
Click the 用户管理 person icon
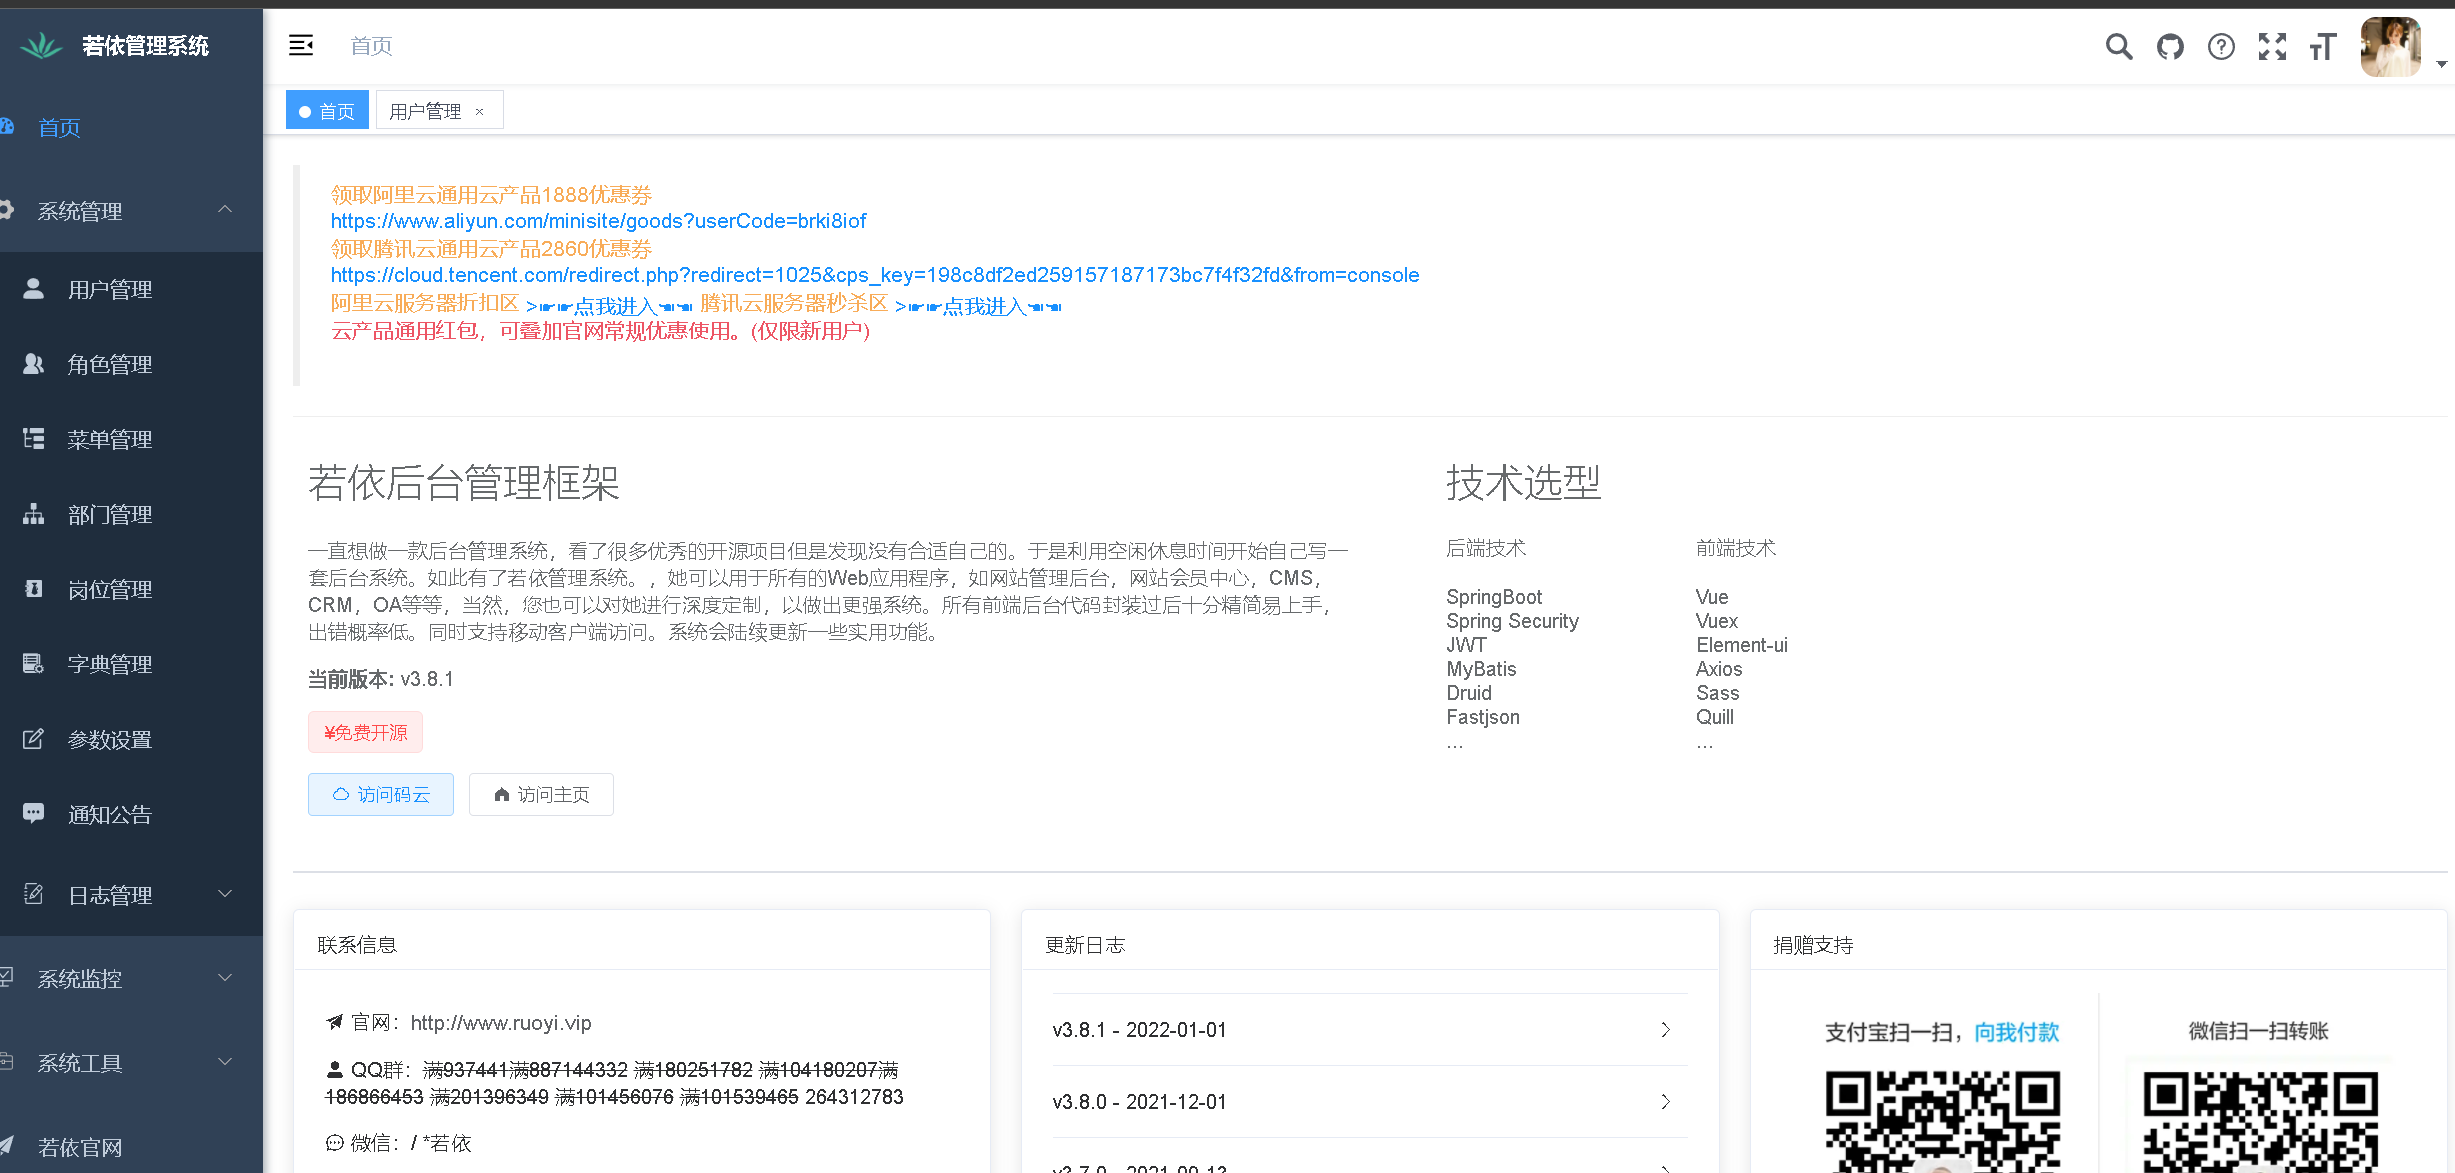(x=33, y=289)
